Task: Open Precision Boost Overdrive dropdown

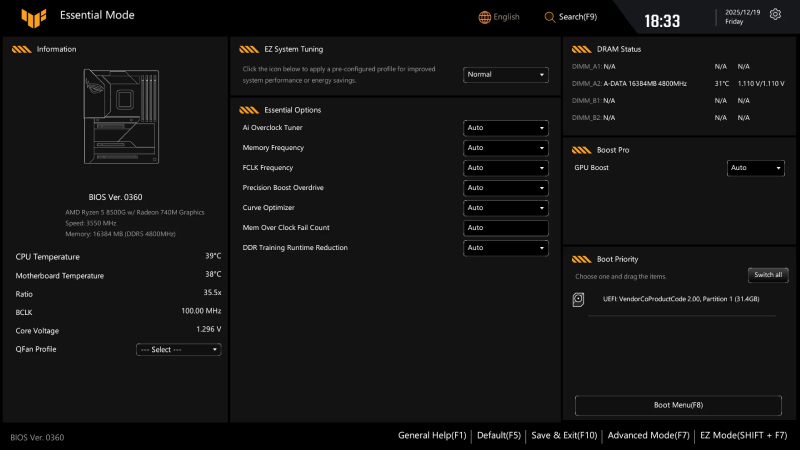Action: click(x=506, y=188)
